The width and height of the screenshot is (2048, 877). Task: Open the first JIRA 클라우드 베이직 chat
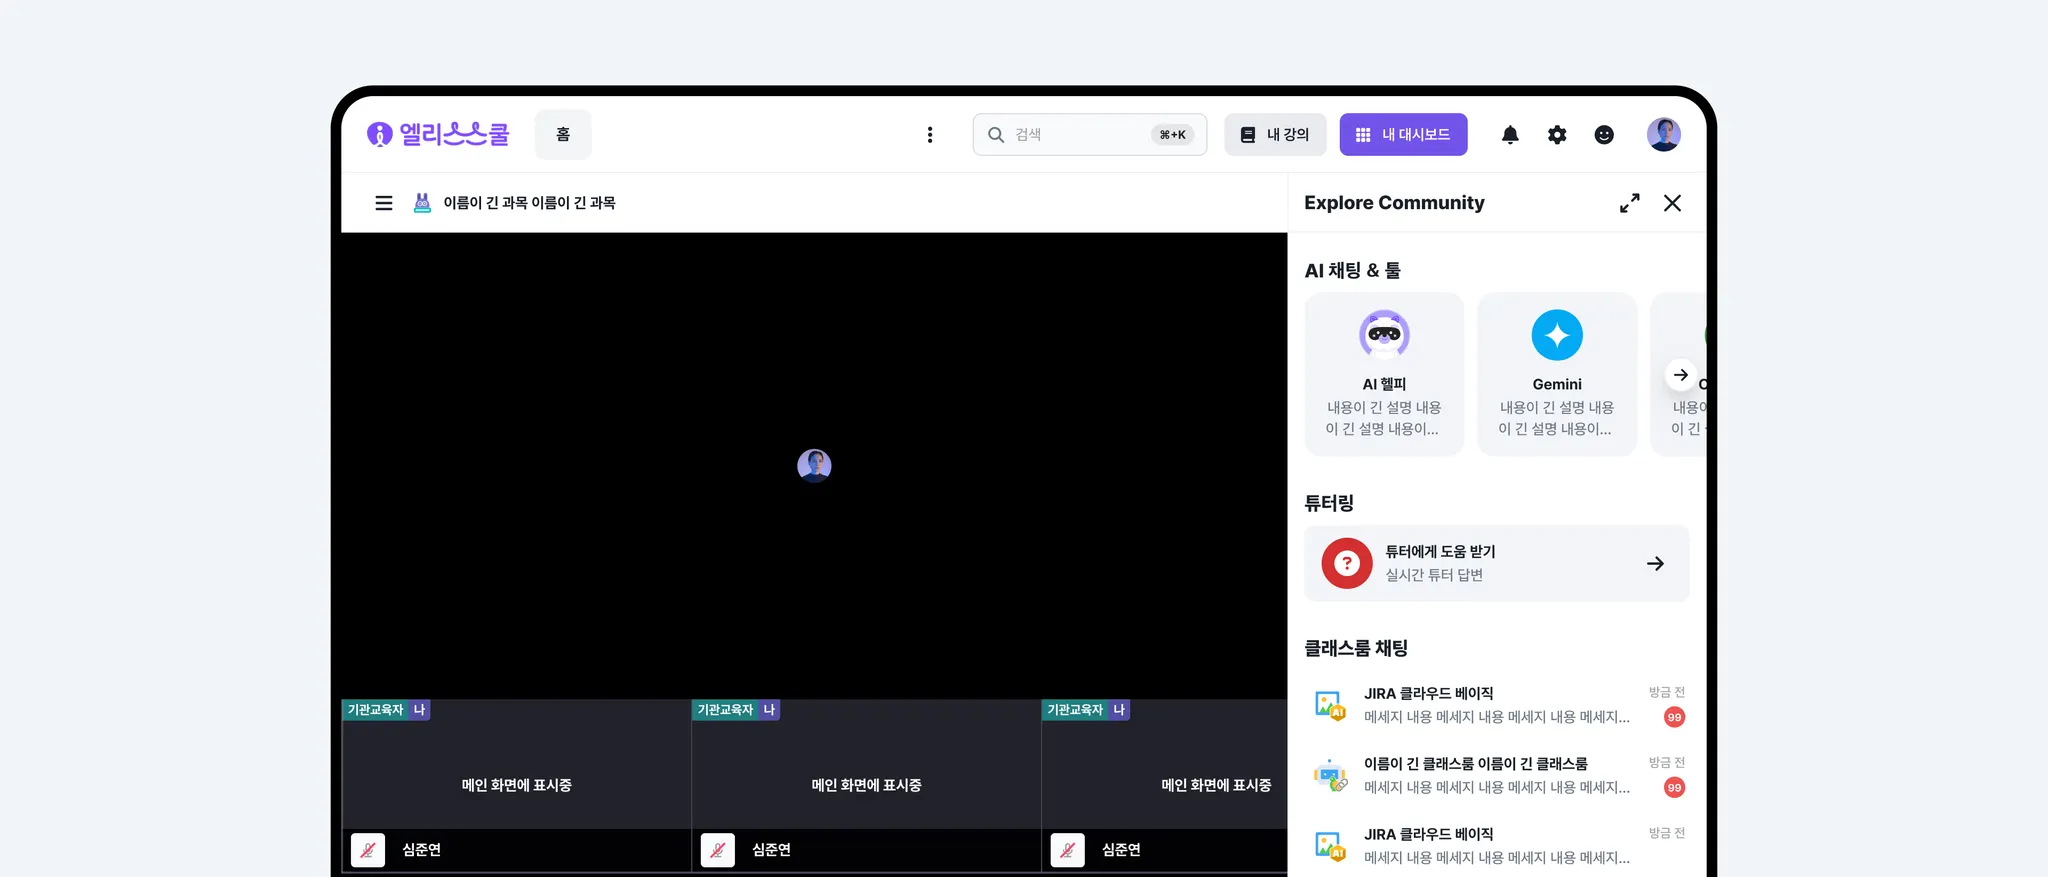coord(1497,705)
